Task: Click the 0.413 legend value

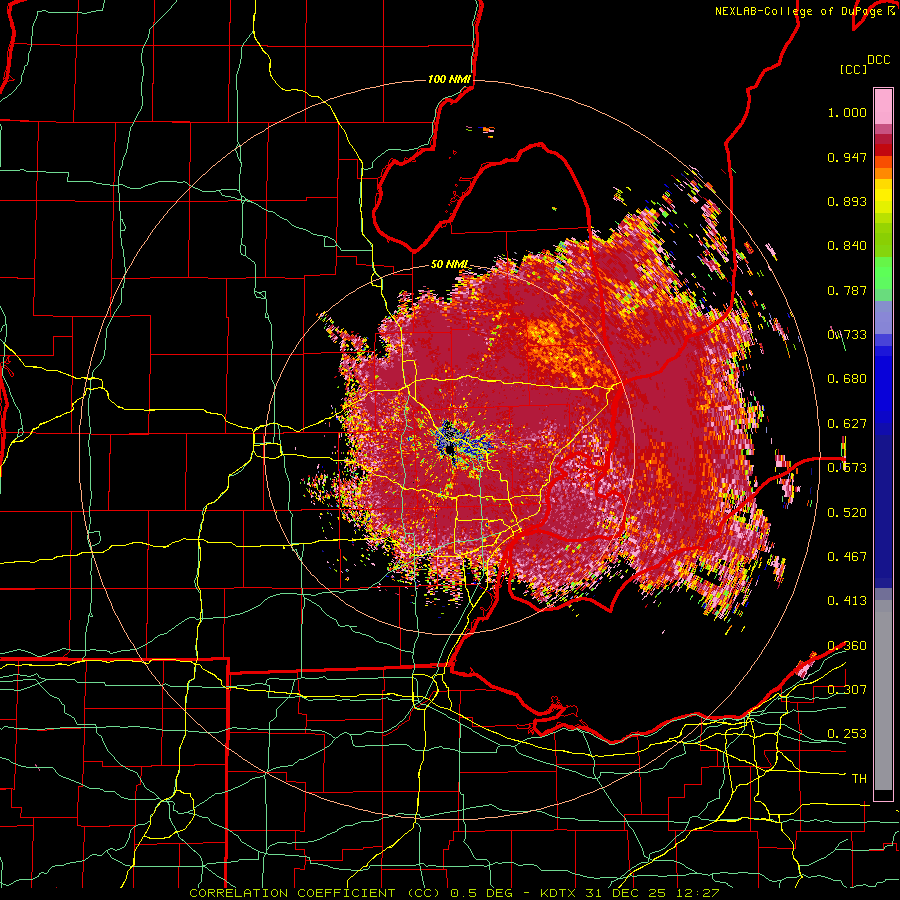Action: click(847, 601)
